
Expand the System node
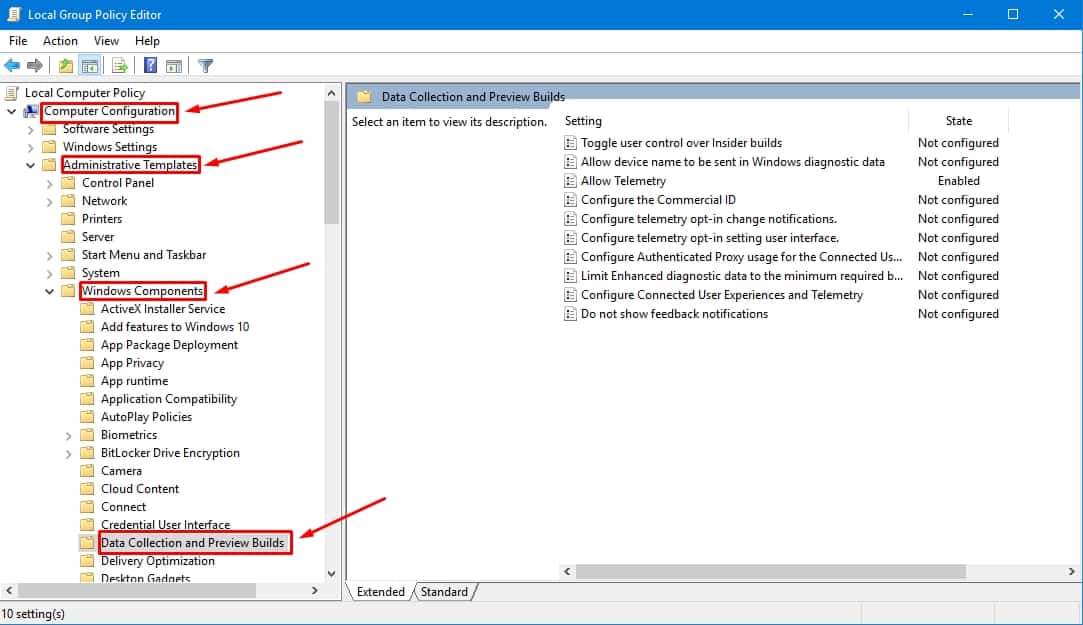(x=49, y=273)
